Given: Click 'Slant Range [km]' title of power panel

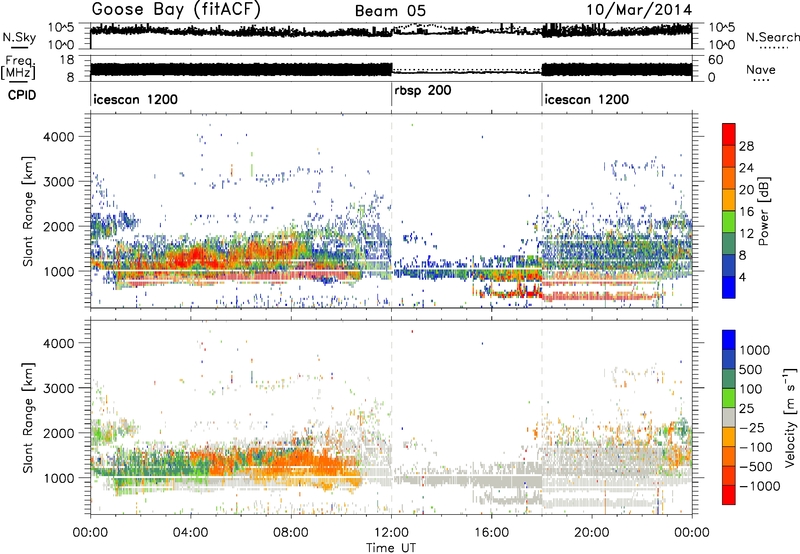Looking at the screenshot, I should click(x=27, y=211).
